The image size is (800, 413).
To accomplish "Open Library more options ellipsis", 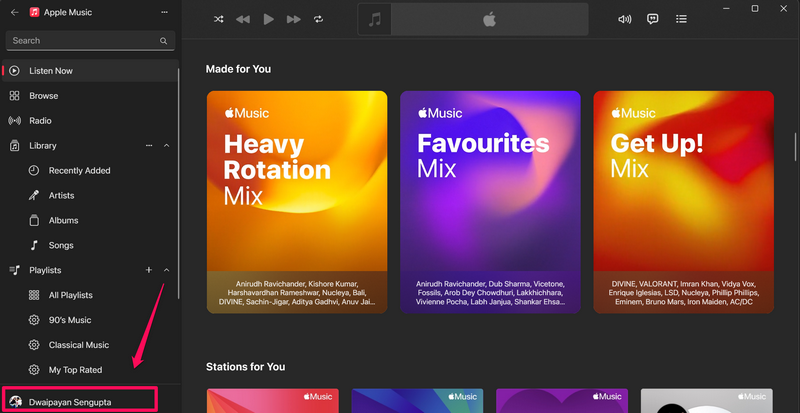I will [149, 146].
